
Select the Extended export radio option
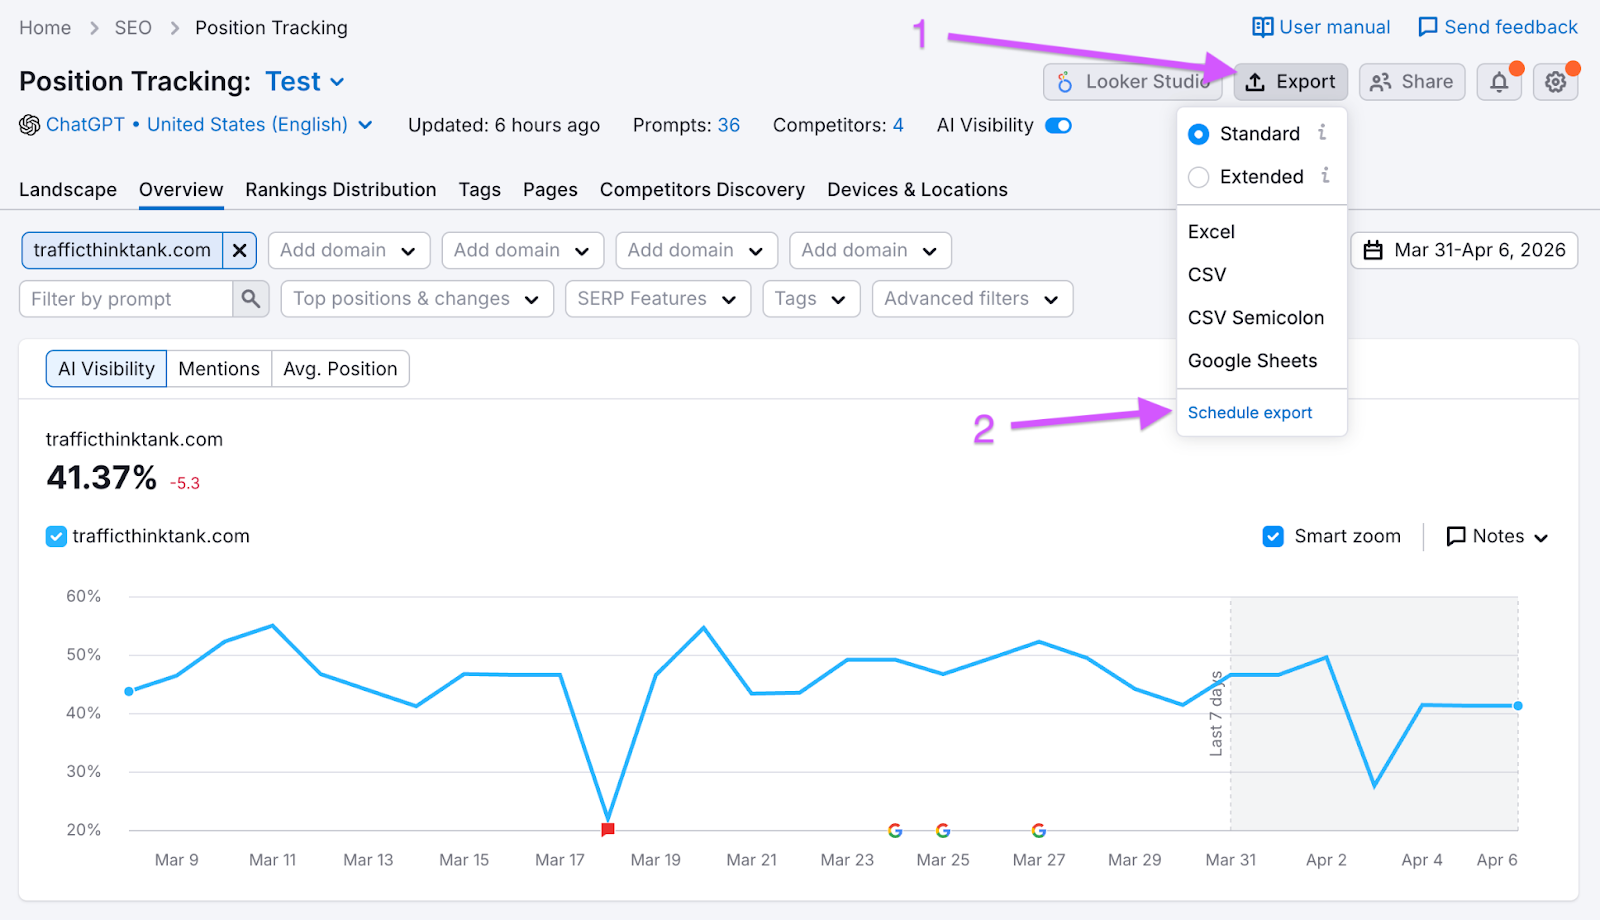pyautogui.click(x=1199, y=178)
